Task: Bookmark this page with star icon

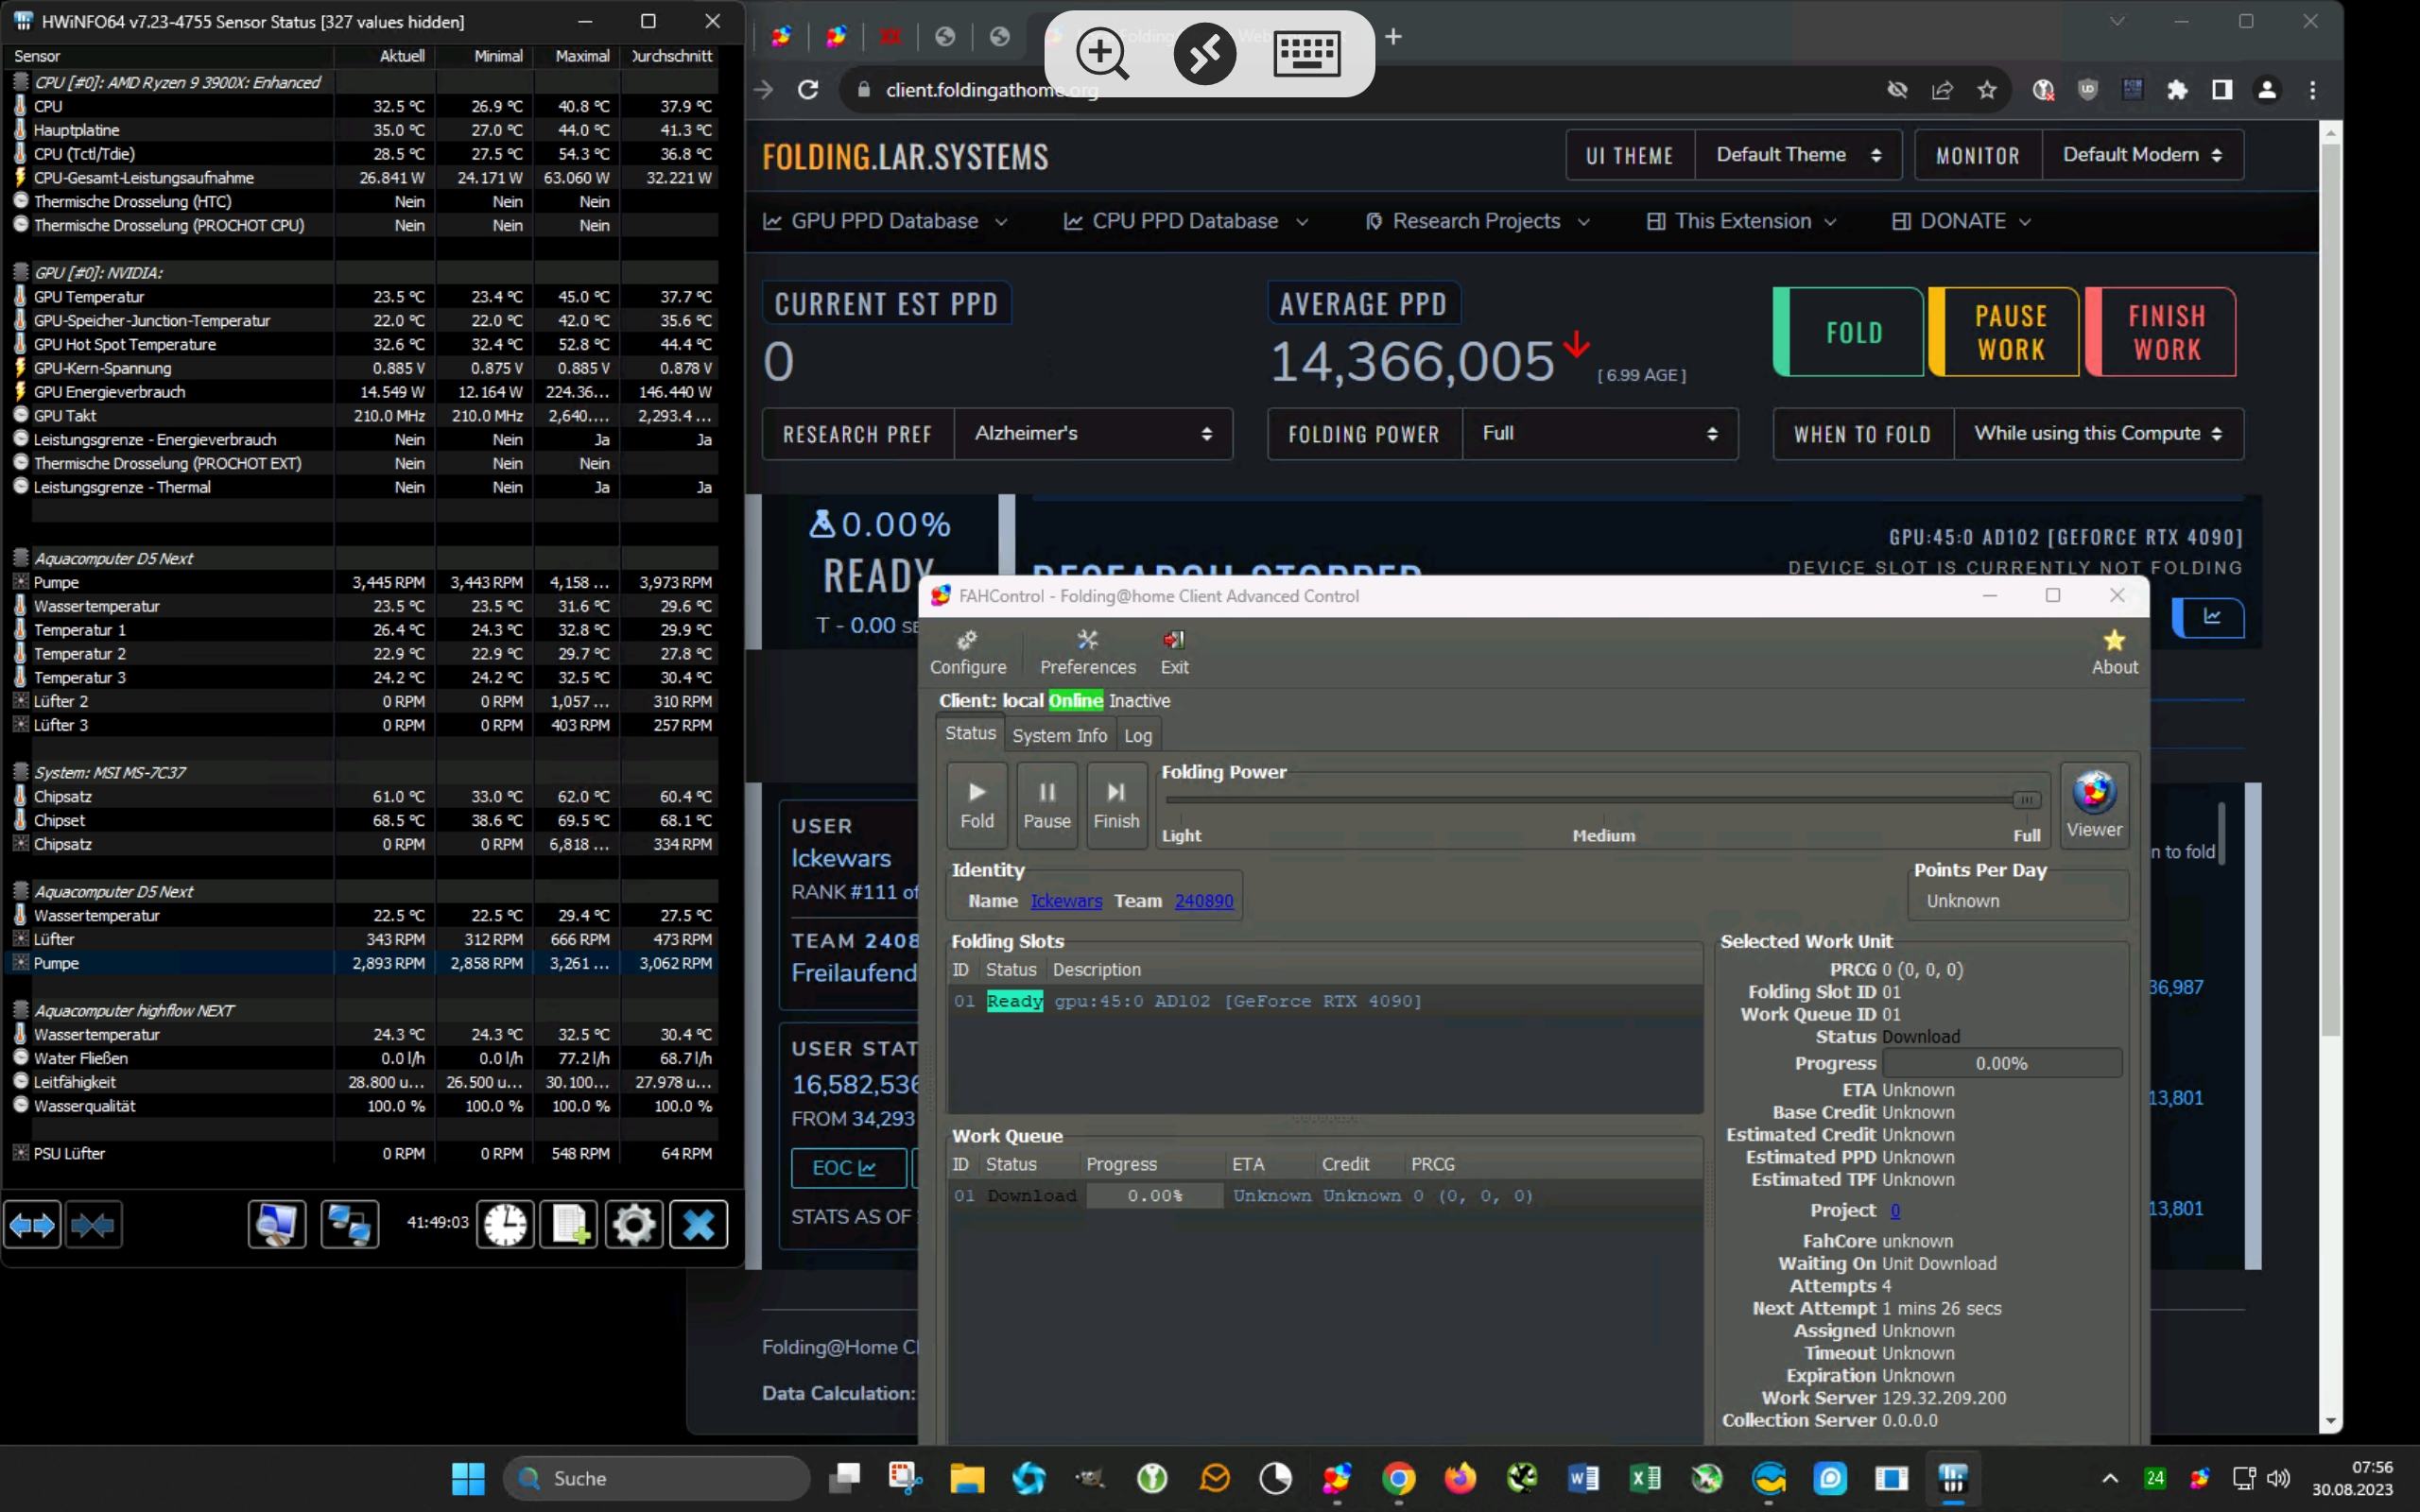Action: coord(1987,90)
